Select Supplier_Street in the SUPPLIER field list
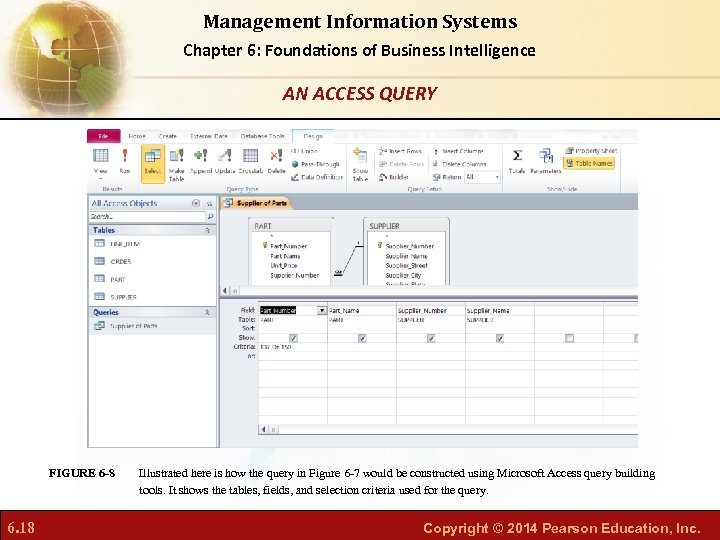This screenshot has width=720, height=540. tap(406, 265)
